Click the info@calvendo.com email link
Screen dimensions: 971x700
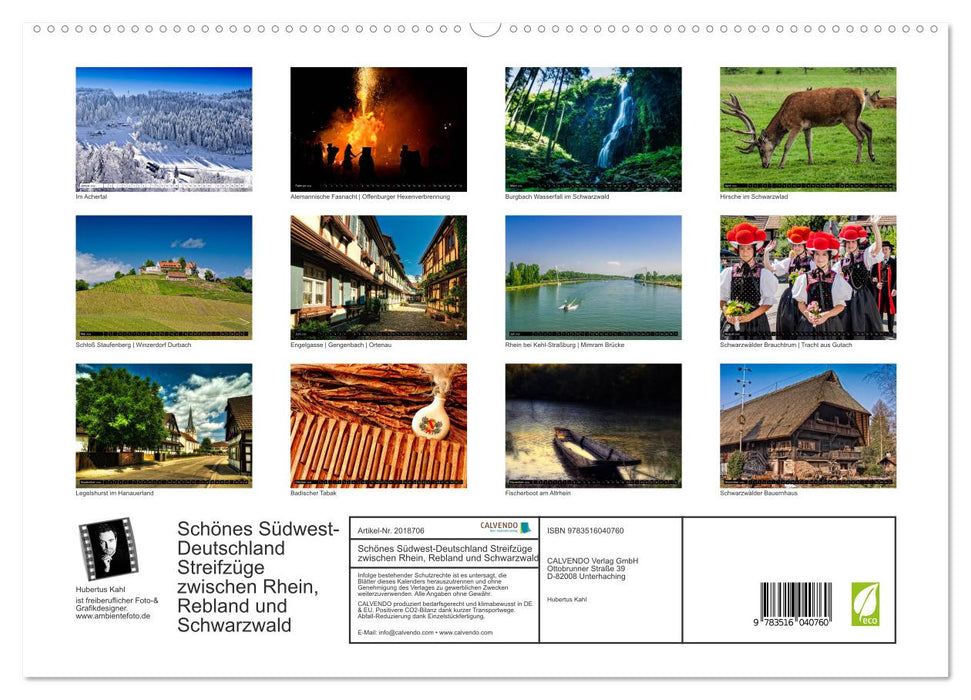pyautogui.click(x=404, y=631)
